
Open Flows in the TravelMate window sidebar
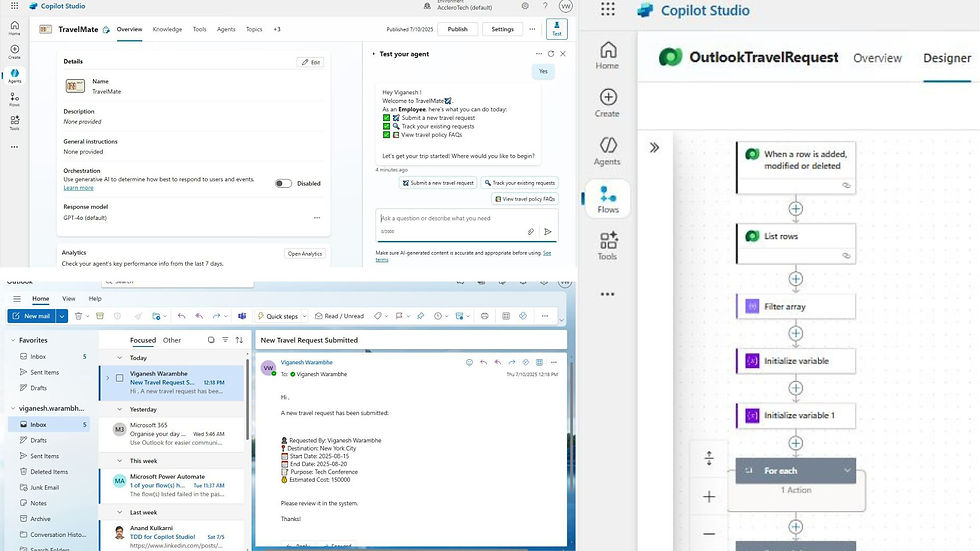pyautogui.click(x=14, y=99)
